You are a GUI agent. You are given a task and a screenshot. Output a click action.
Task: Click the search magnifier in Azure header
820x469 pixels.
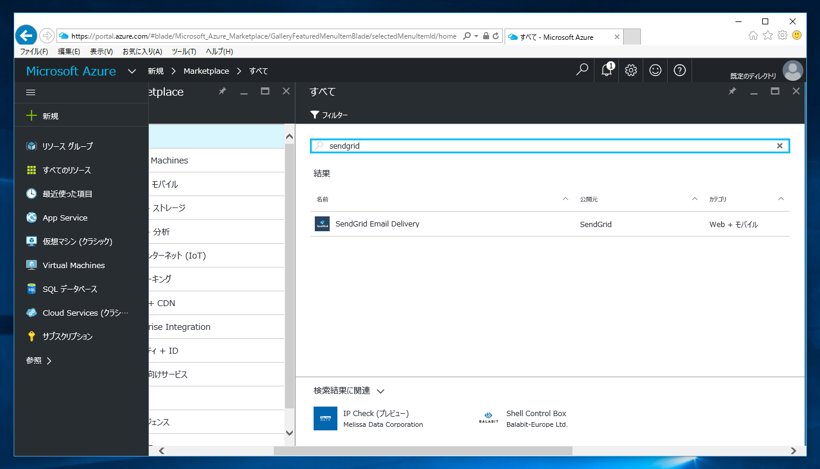coord(582,71)
